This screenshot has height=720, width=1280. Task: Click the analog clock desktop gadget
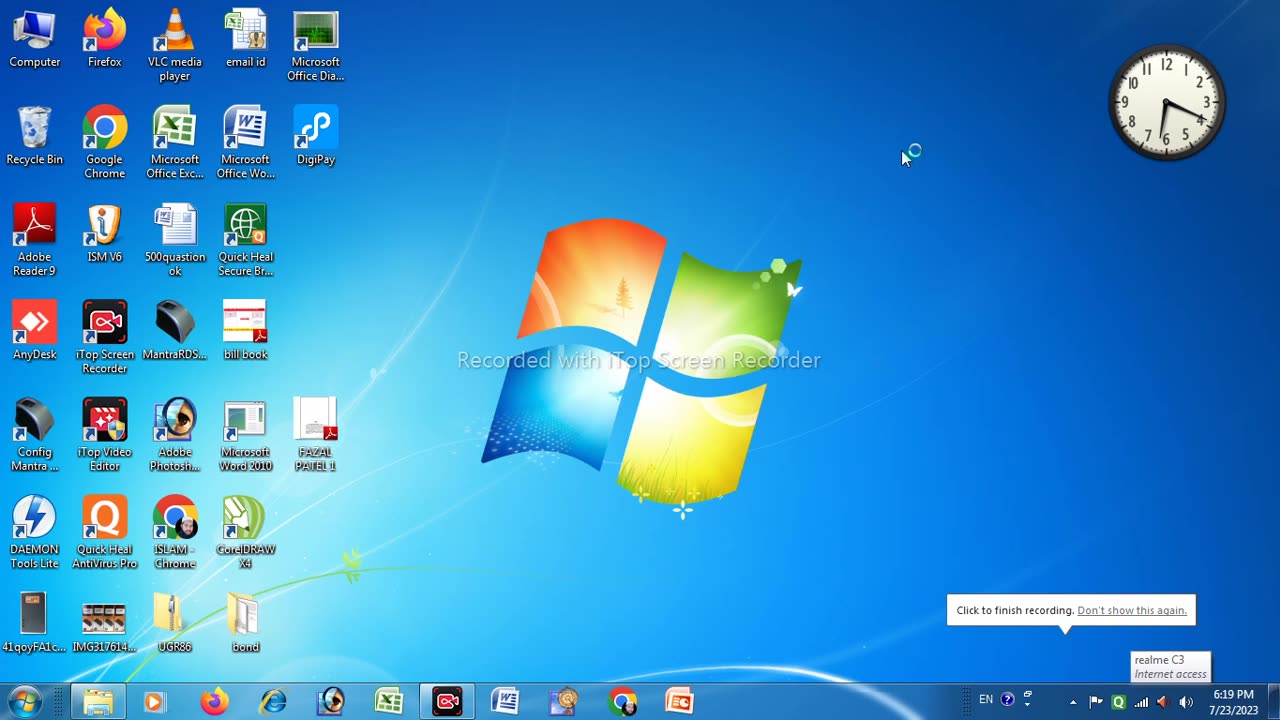pos(1167,102)
